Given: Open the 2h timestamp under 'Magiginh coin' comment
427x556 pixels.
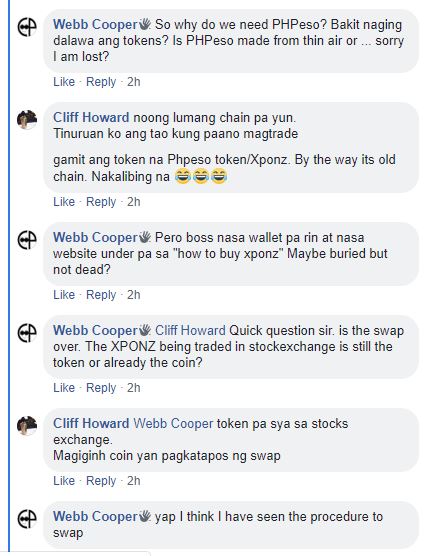Looking at the screenshot, I should 134,481.
